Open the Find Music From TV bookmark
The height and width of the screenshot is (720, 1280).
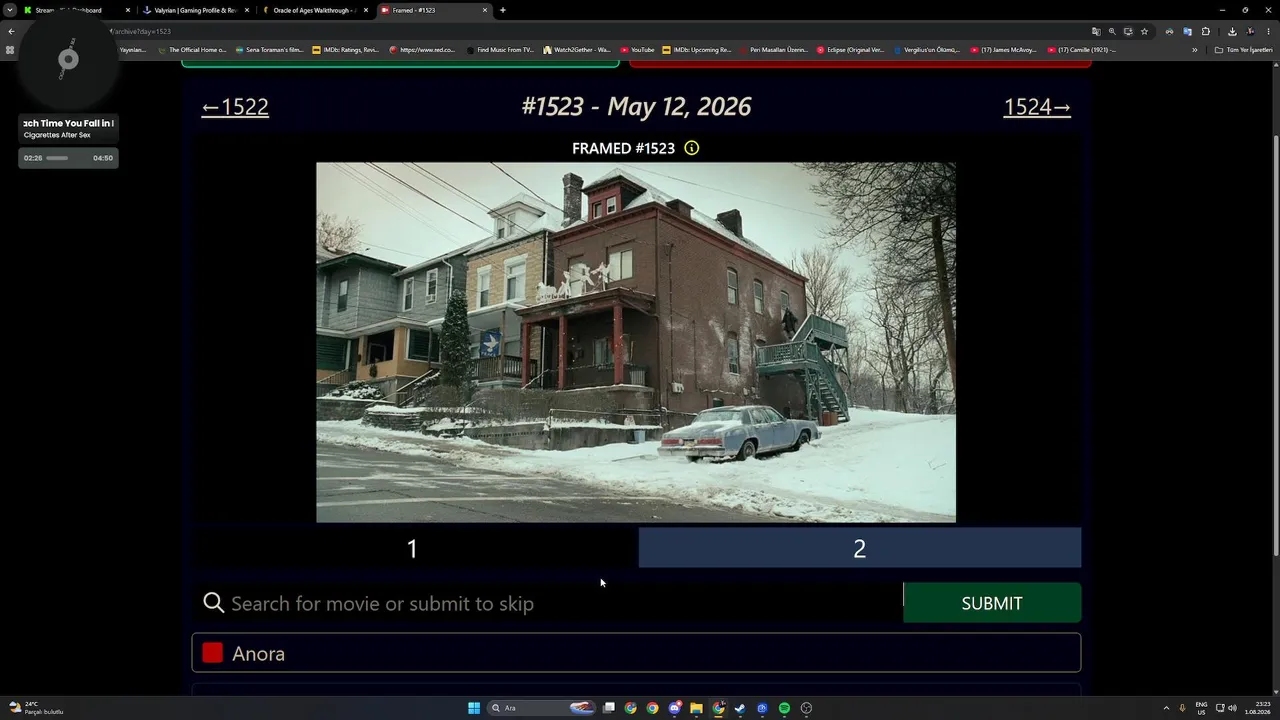[500, 50]
